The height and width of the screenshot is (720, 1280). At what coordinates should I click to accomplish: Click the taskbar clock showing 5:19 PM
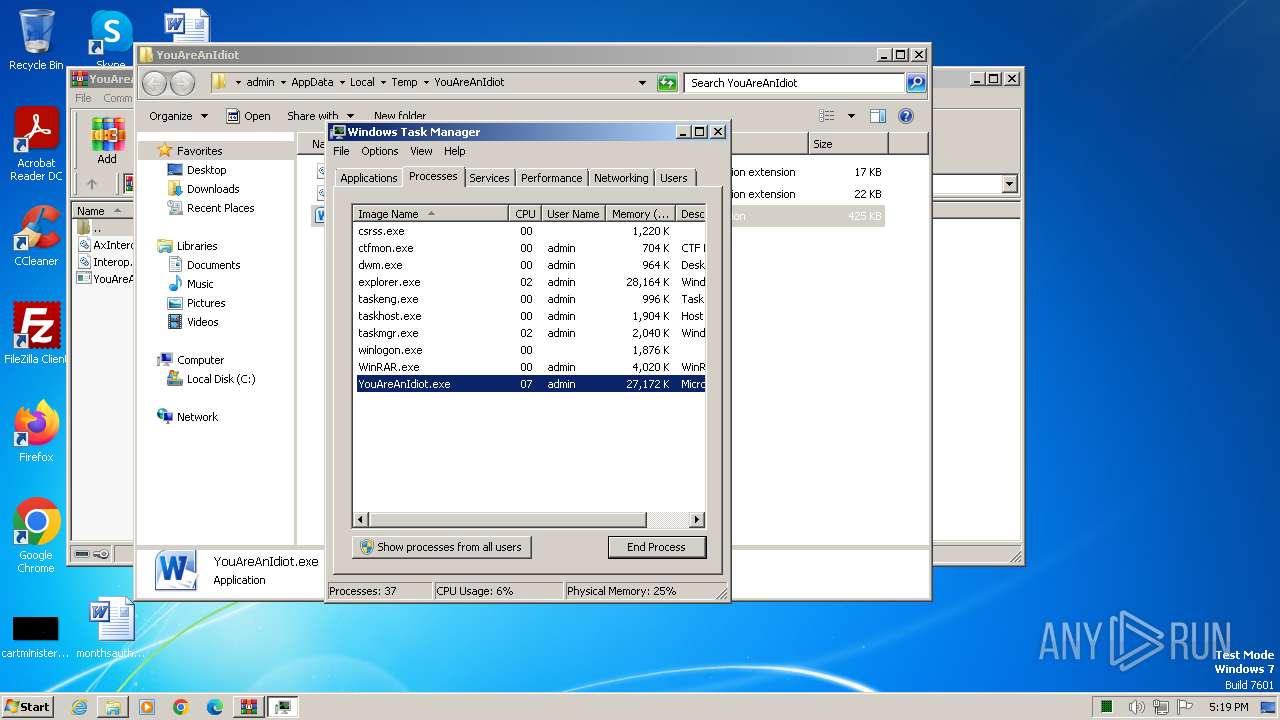coord(1228,707)
